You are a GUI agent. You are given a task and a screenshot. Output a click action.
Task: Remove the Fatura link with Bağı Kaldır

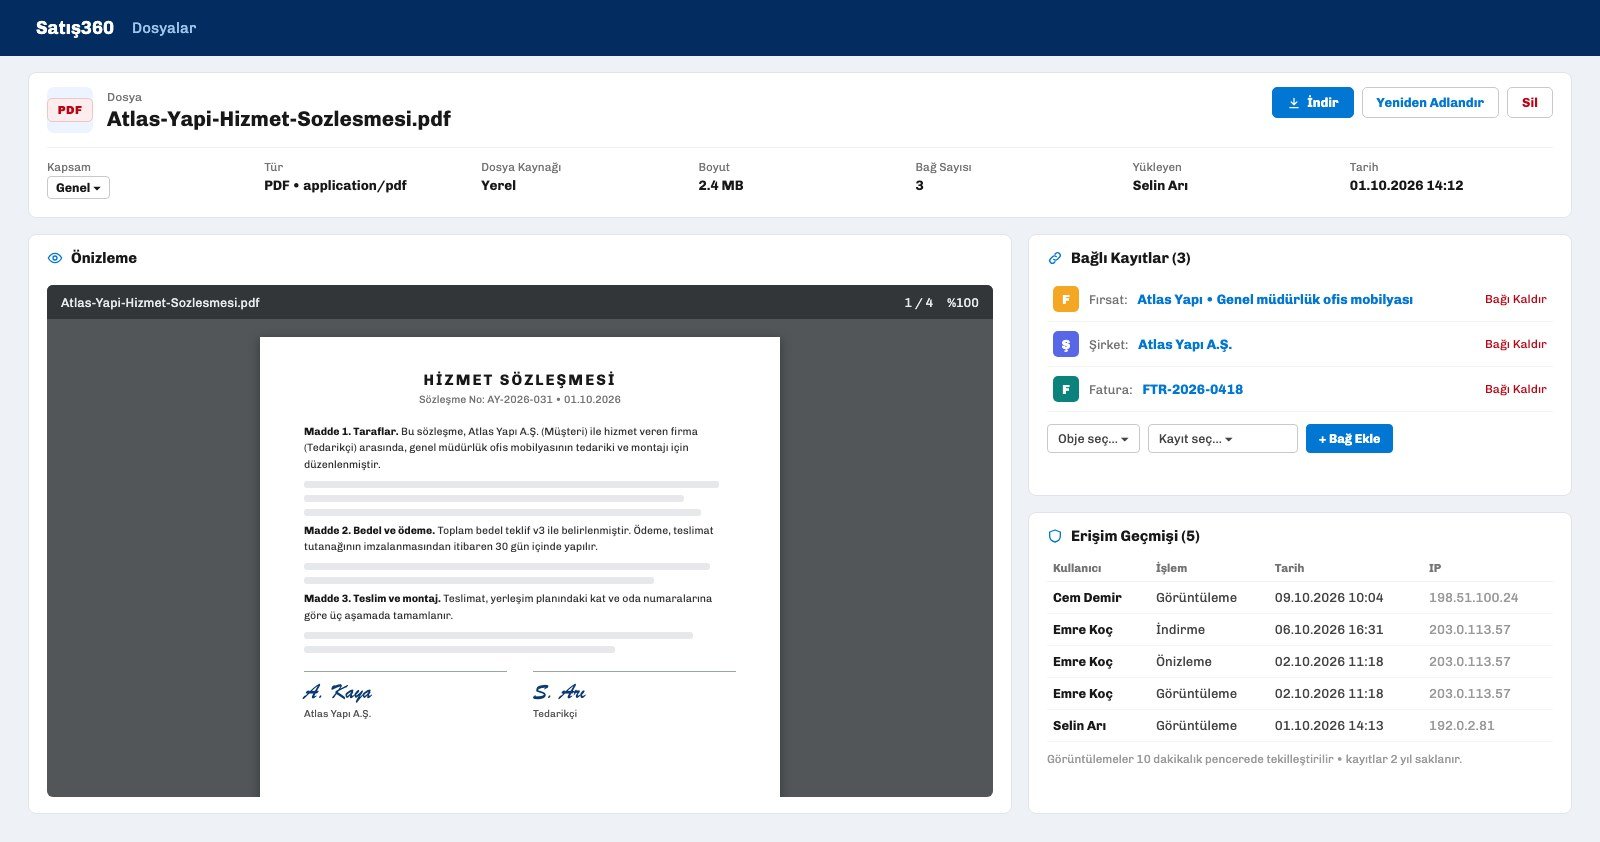tap(1516, 389)
